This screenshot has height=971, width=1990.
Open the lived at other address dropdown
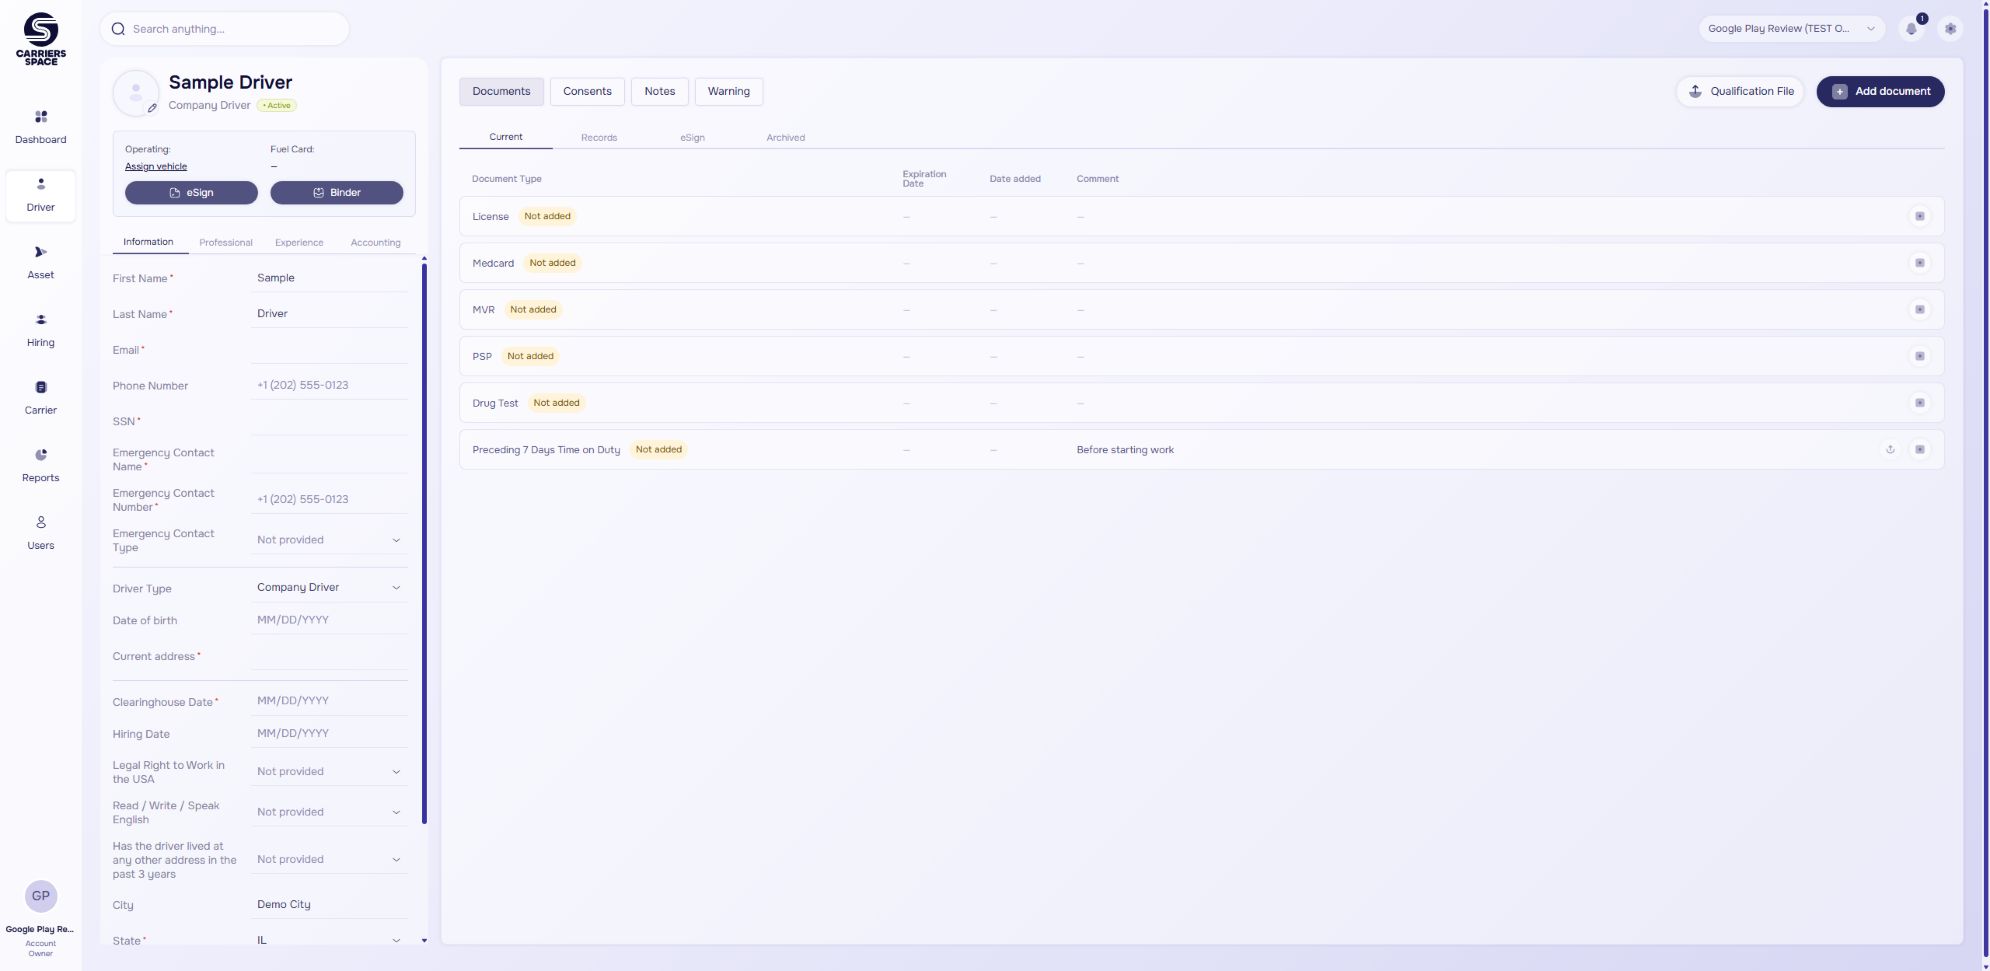329,860
